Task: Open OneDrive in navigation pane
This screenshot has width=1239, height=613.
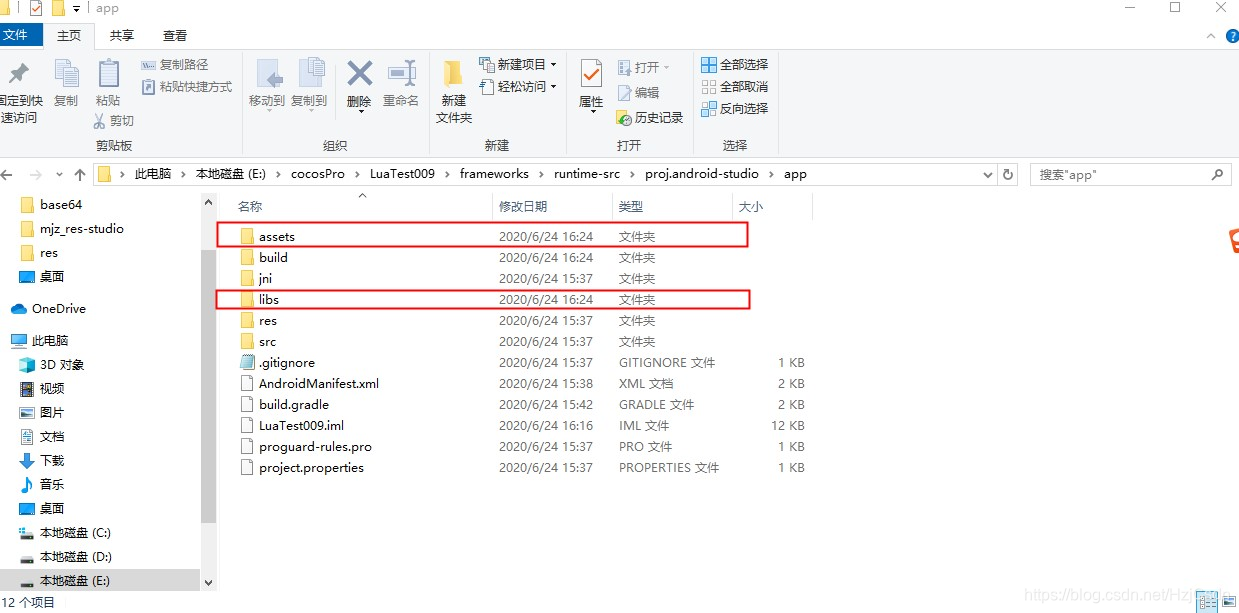Action: [x=59, y=308]
